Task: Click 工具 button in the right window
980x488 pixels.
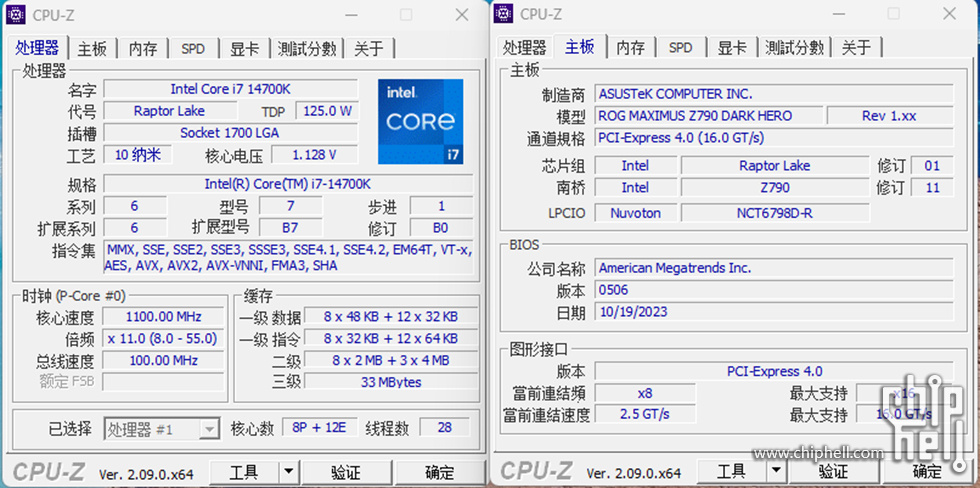Action: pyautogui.click(x=731, y=472)
